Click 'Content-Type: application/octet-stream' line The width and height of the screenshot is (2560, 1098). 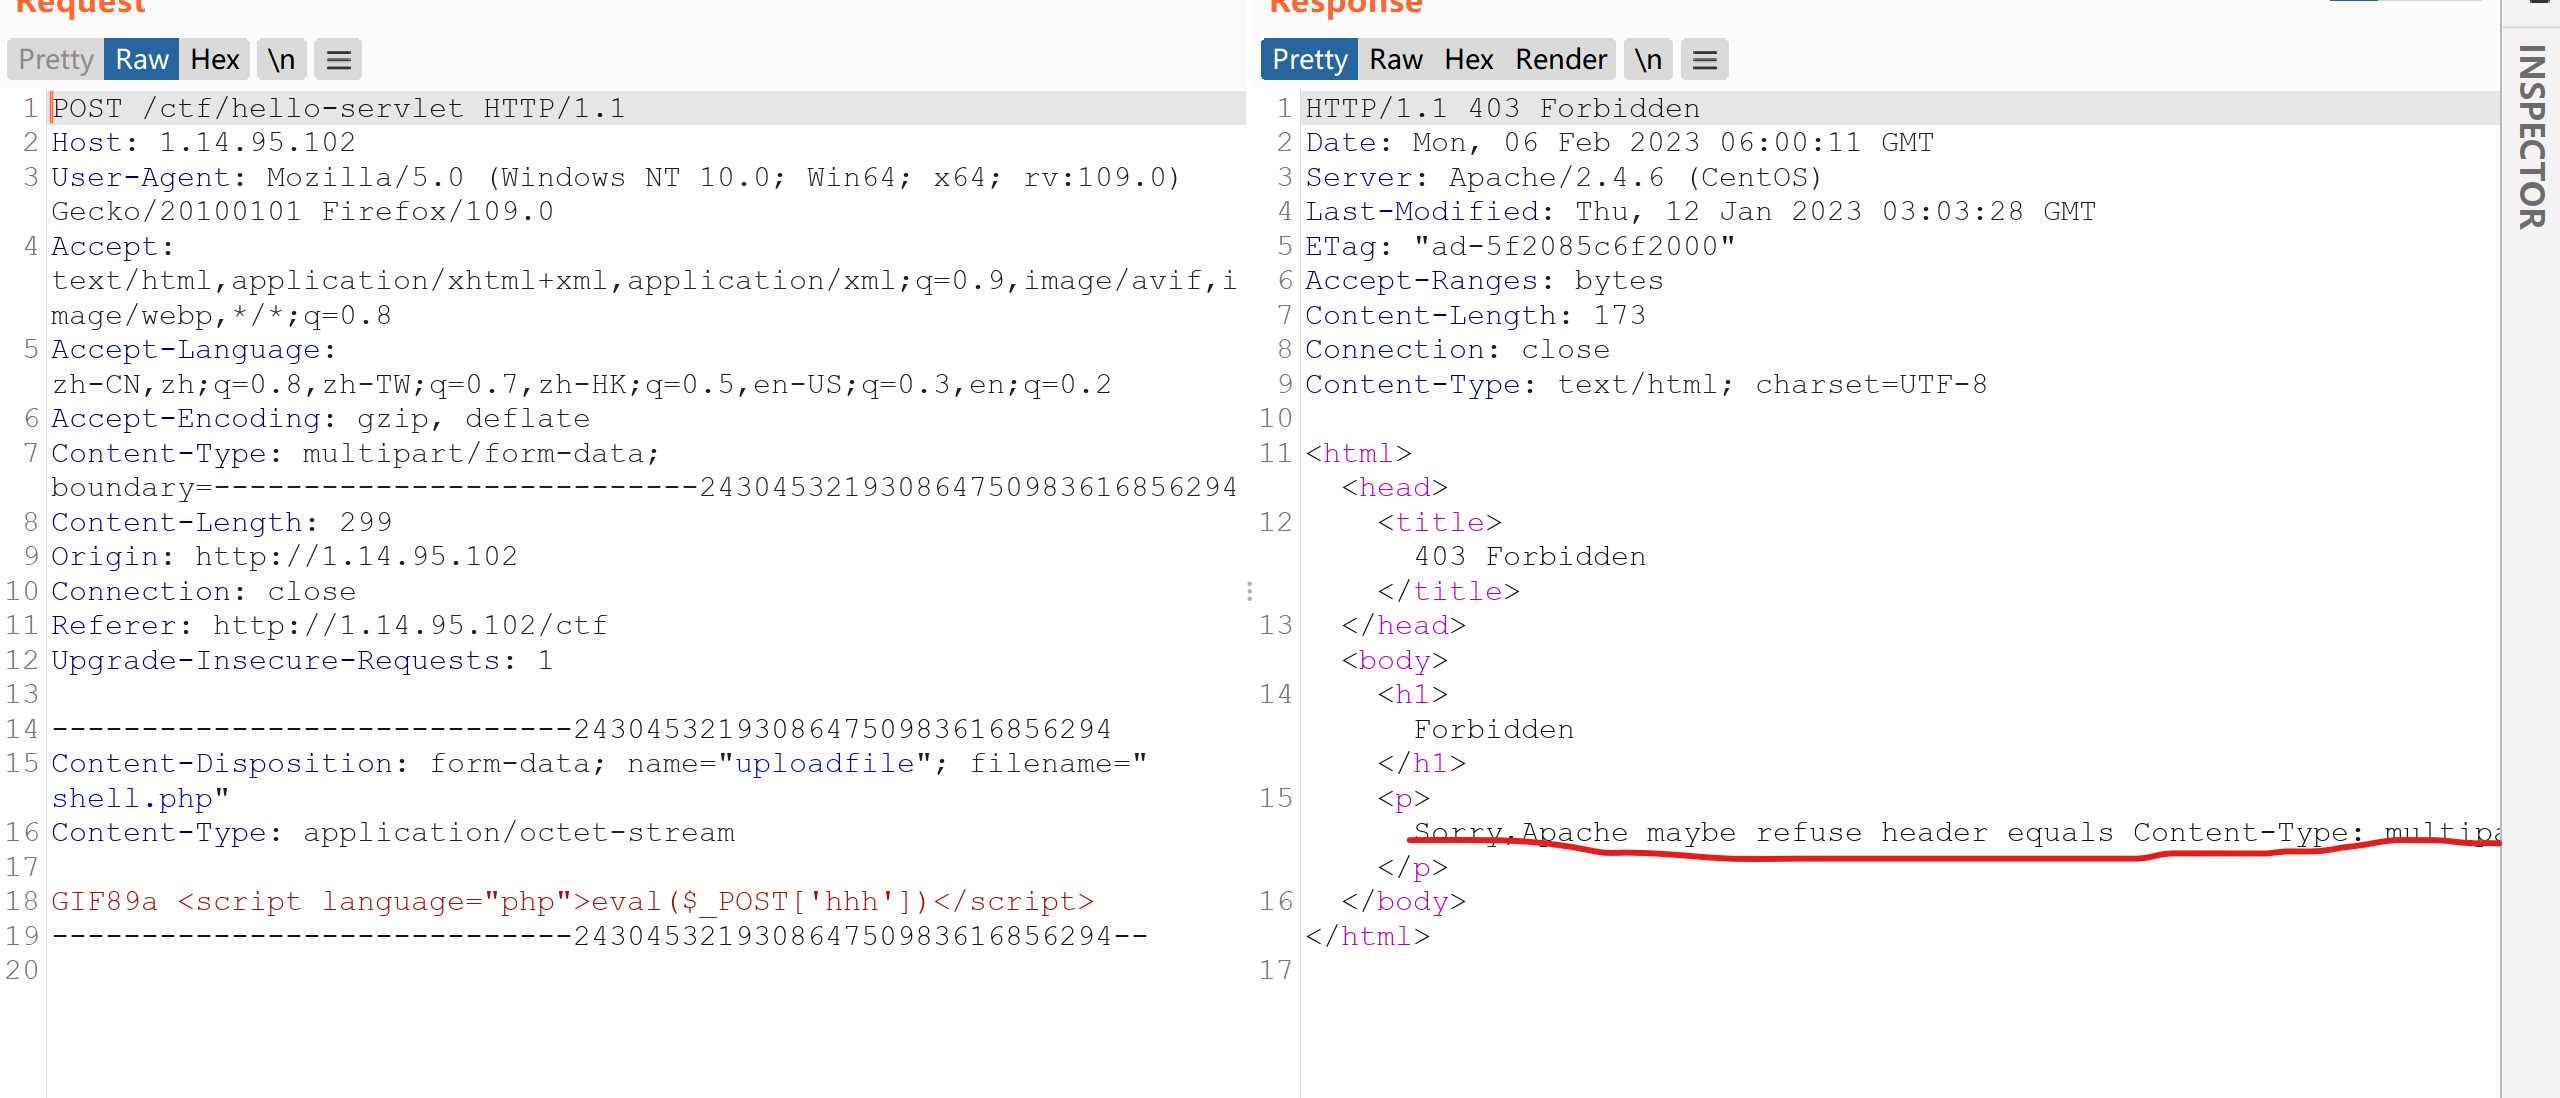tap(393, 832)
